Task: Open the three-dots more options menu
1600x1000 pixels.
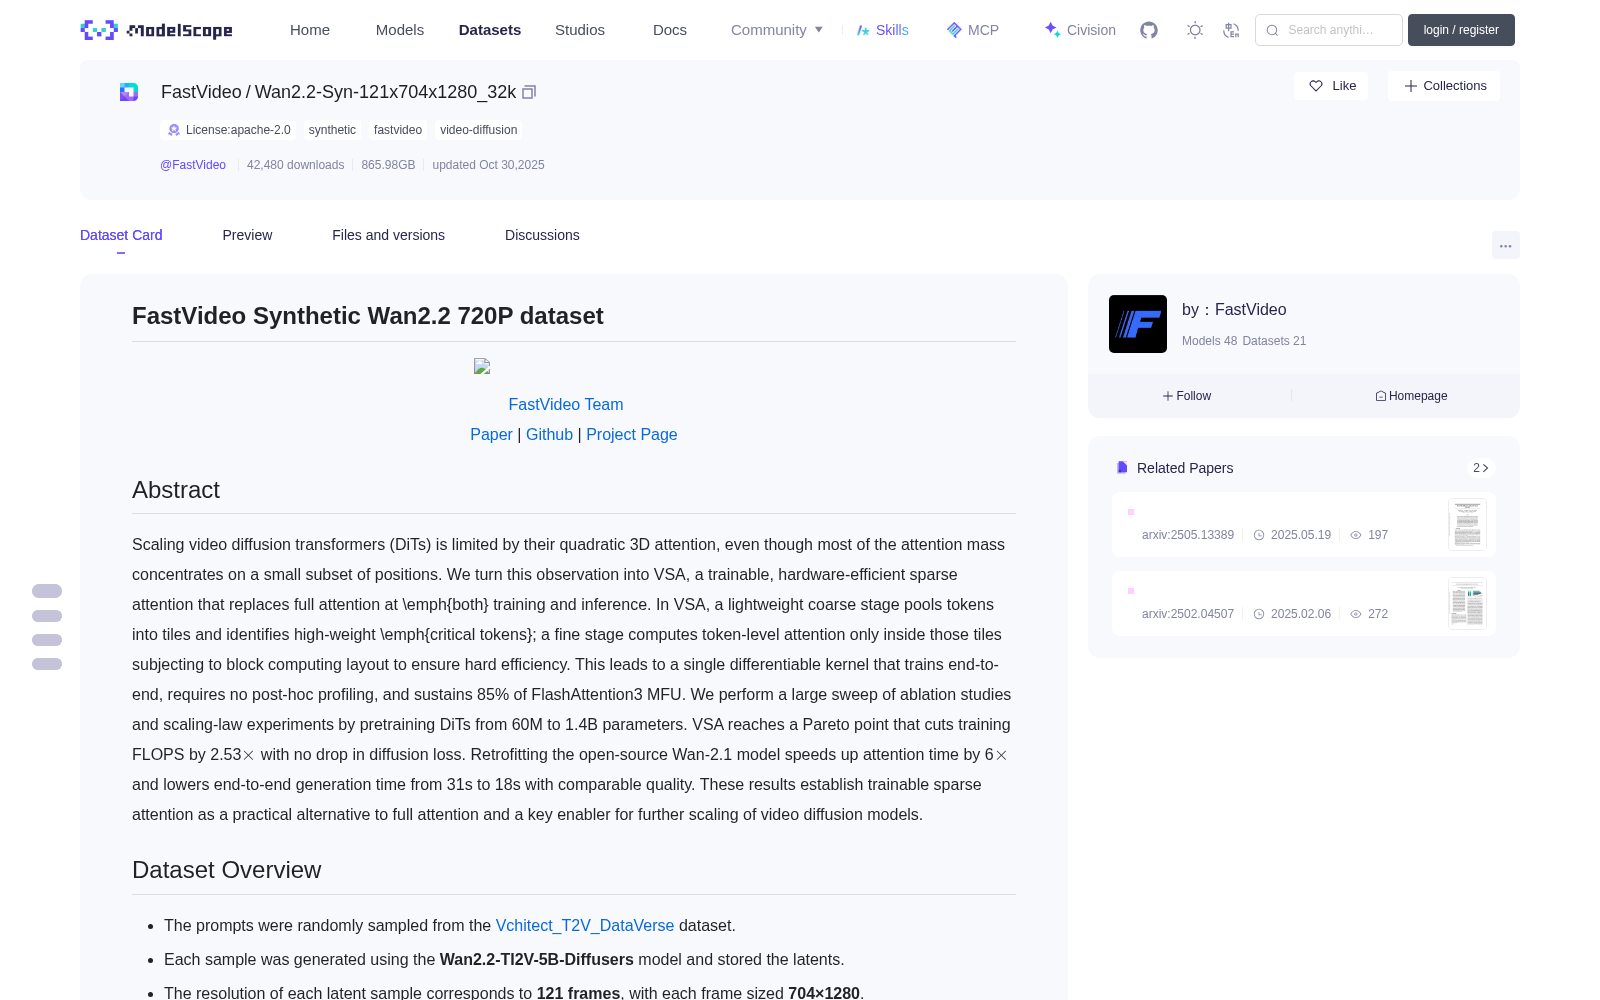Action: [x=1506, y=245]
